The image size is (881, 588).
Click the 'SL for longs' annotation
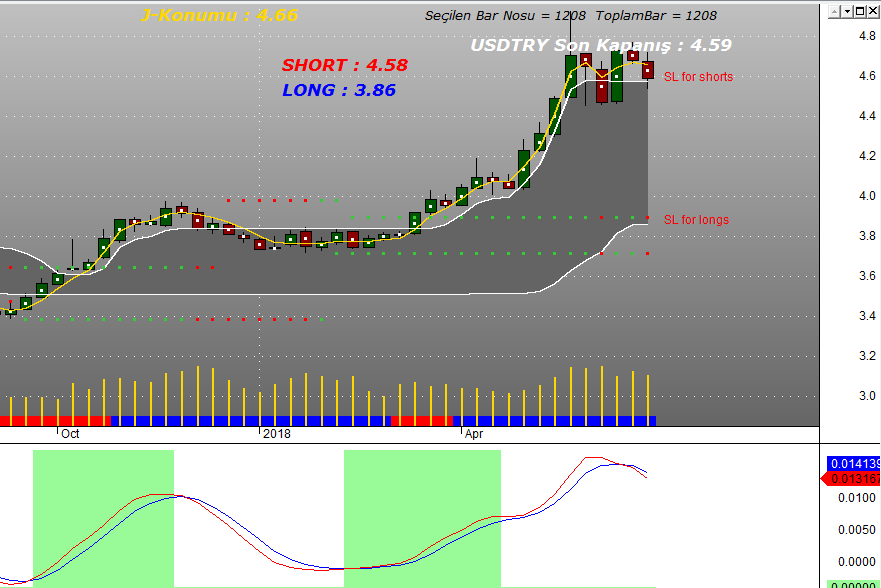[x=697, y=220]
